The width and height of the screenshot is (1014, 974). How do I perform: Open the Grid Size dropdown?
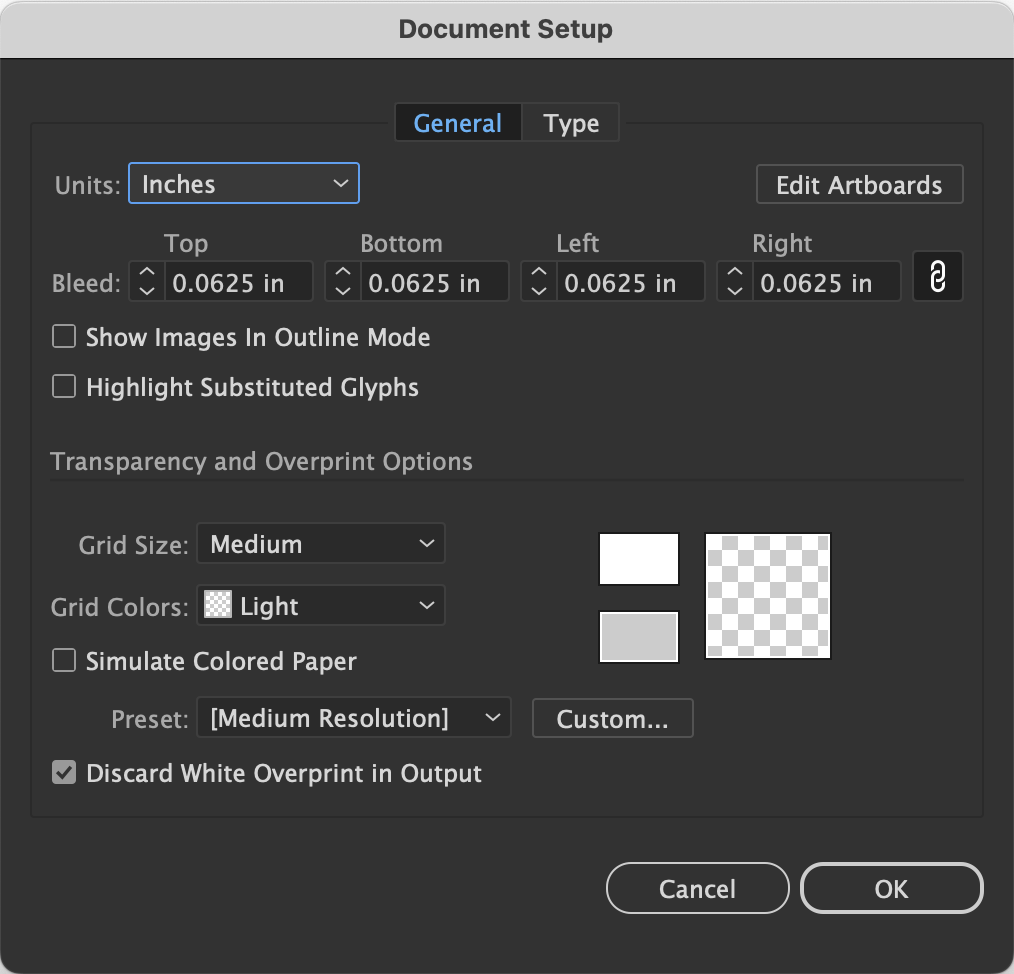[321, 543]
